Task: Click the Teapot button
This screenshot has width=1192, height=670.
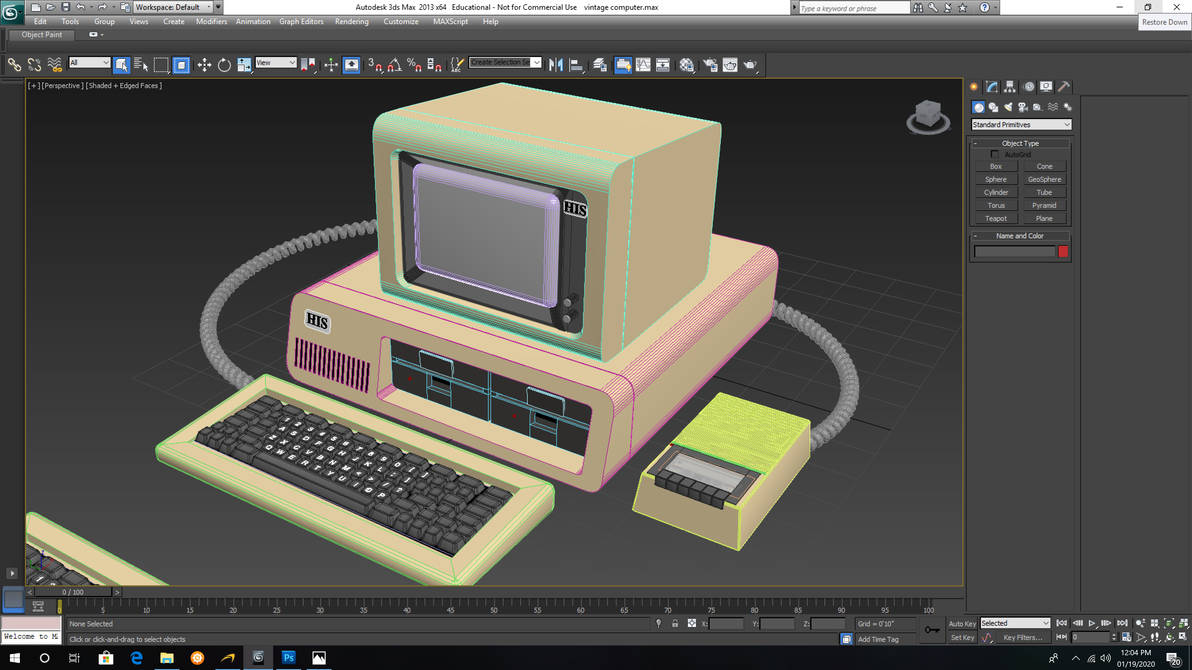Action: 996,218
